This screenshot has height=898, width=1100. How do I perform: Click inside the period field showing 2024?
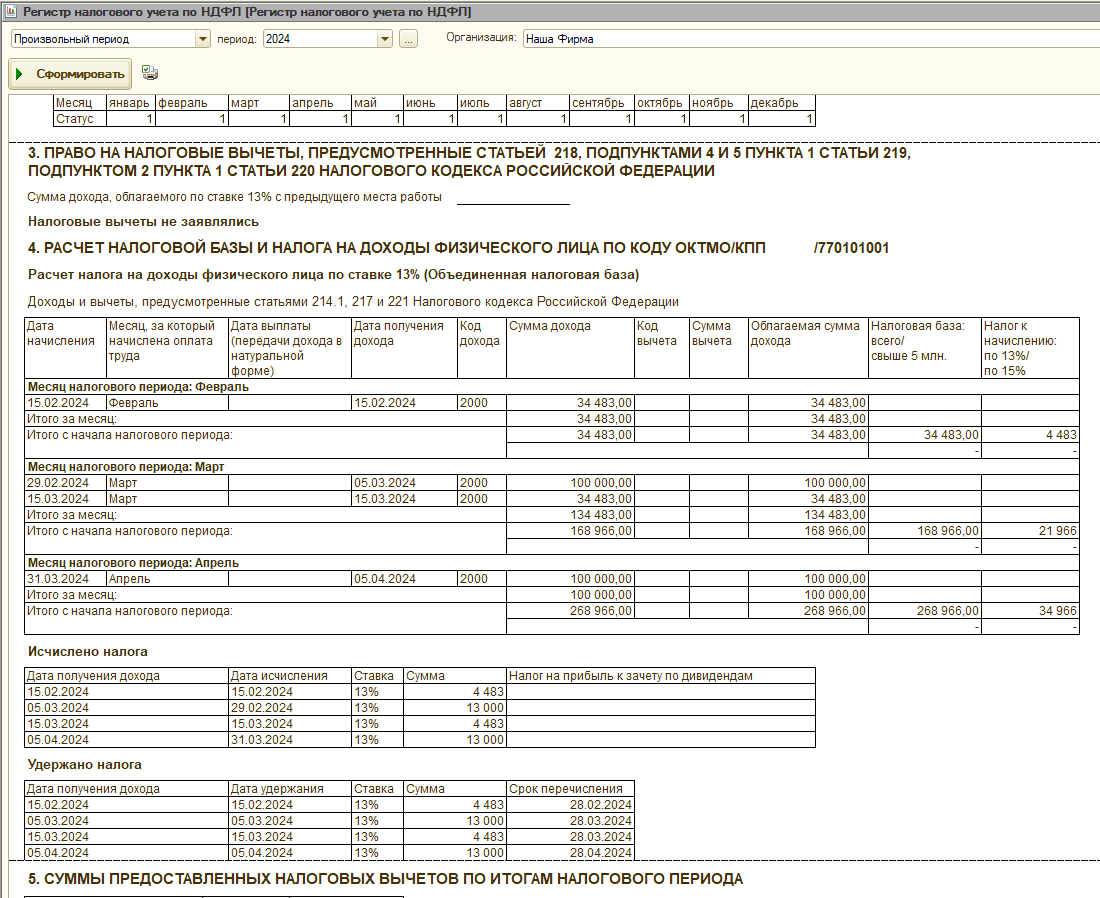click(318, 39)
